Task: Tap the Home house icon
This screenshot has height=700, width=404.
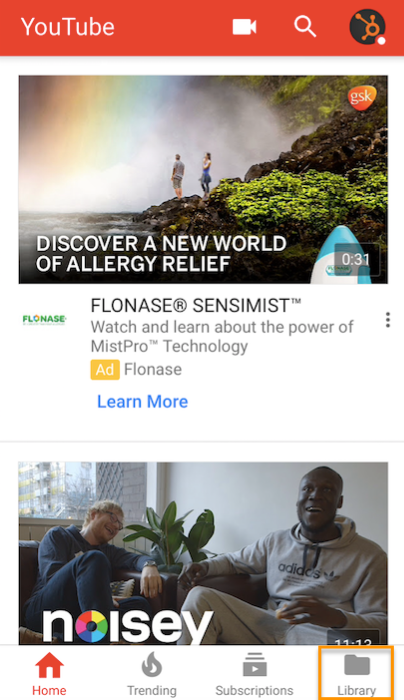Action: point(49,665)
